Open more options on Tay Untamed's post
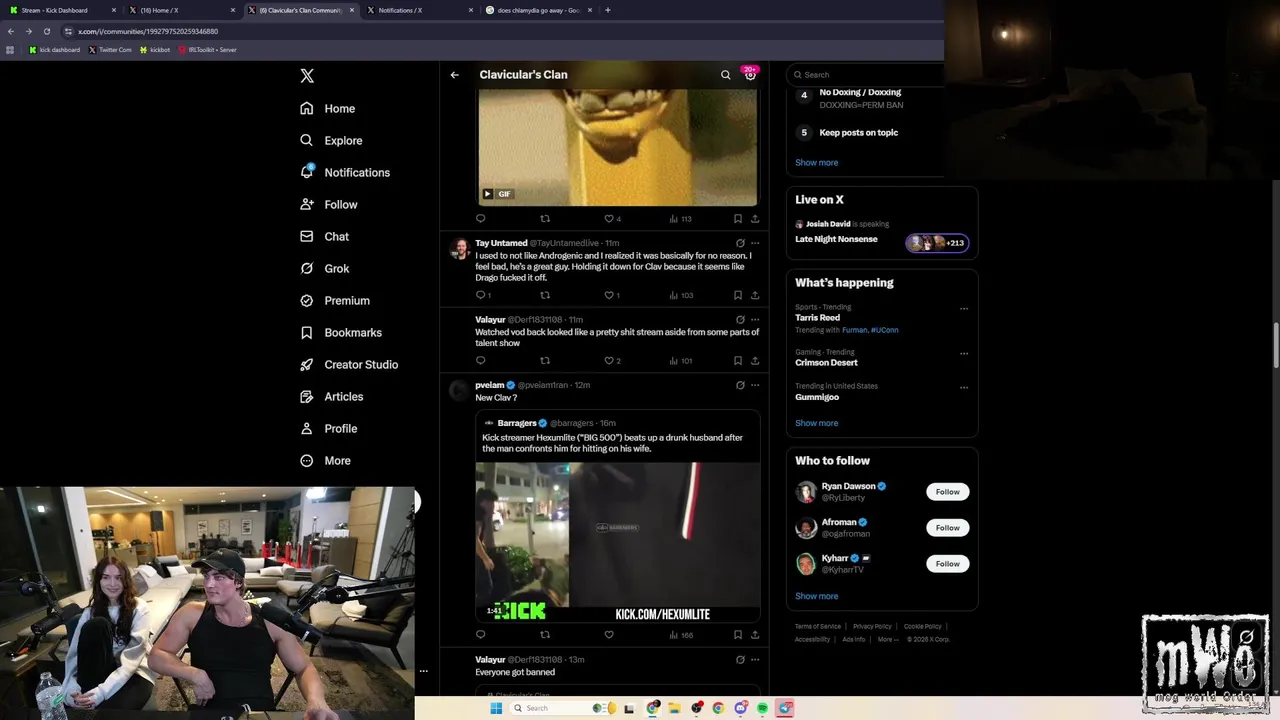 click(755, 243)
